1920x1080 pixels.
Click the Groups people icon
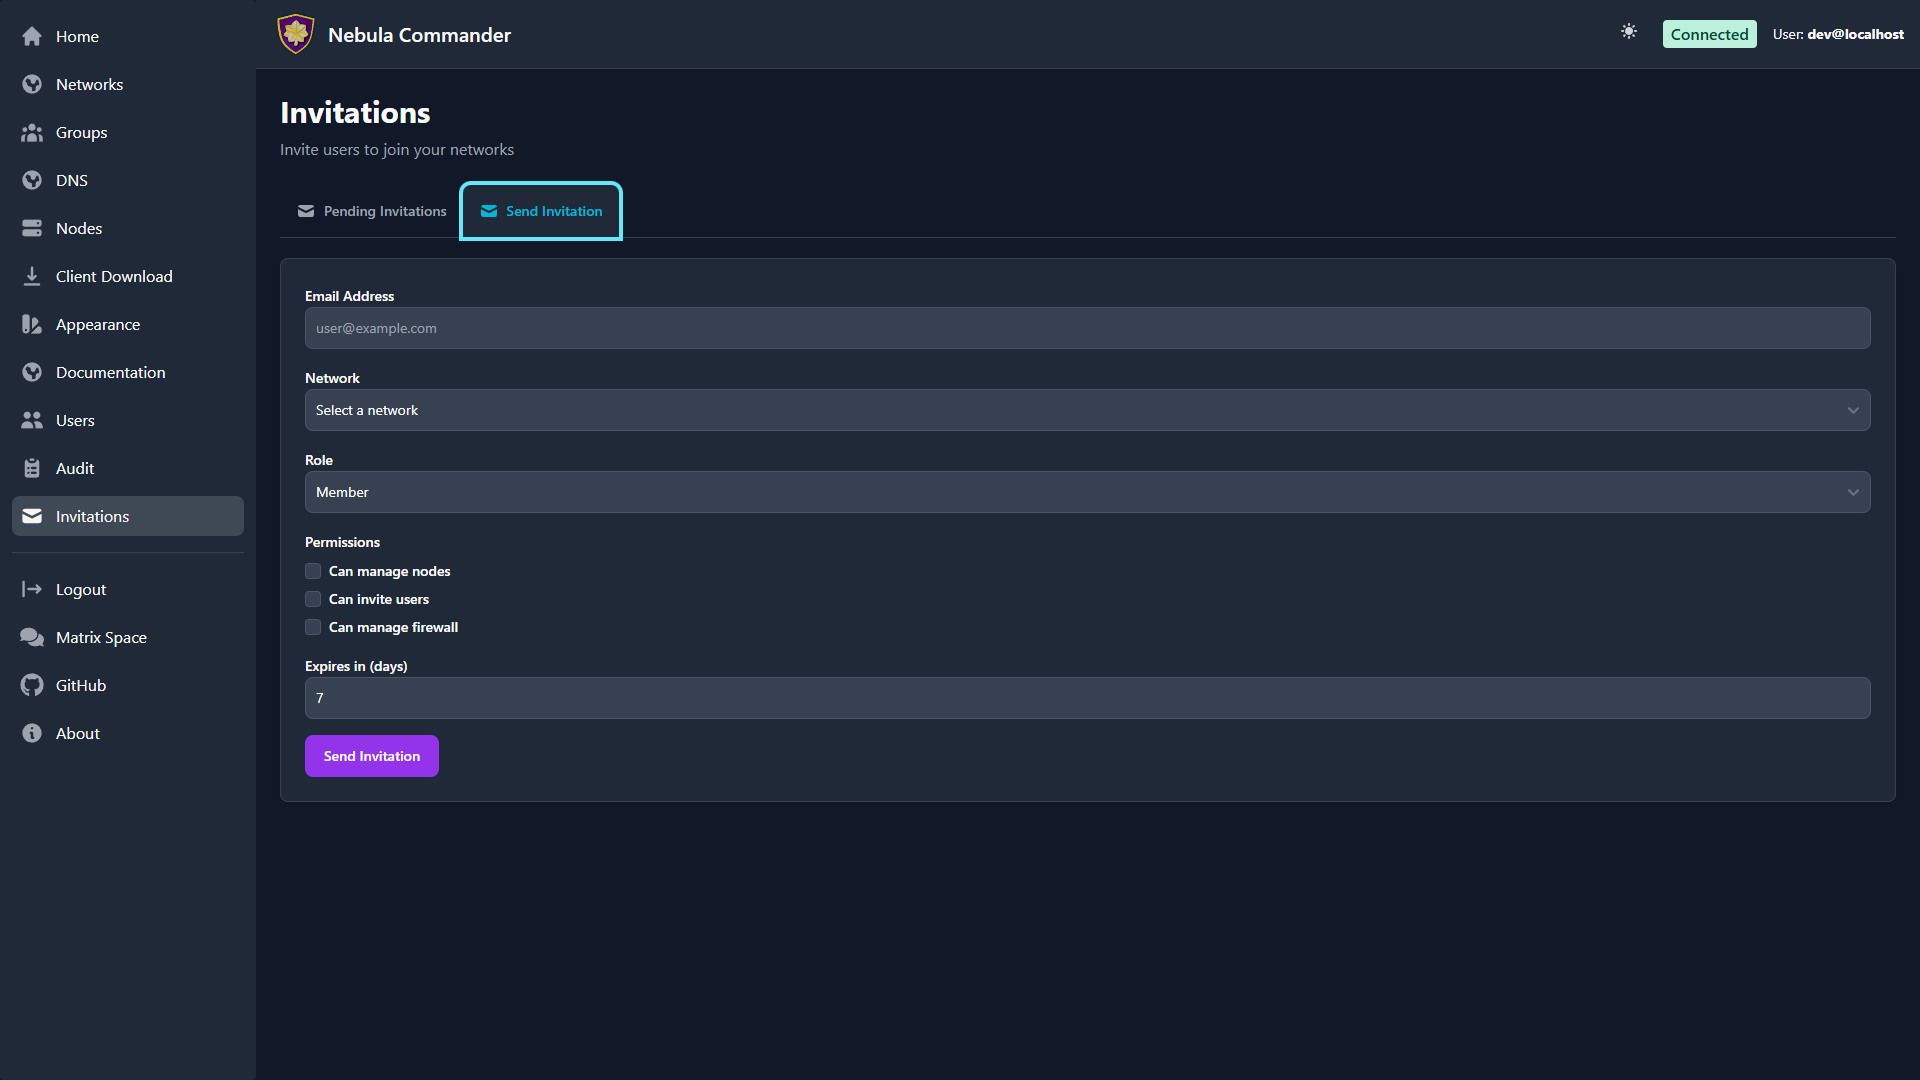[32, 132]
